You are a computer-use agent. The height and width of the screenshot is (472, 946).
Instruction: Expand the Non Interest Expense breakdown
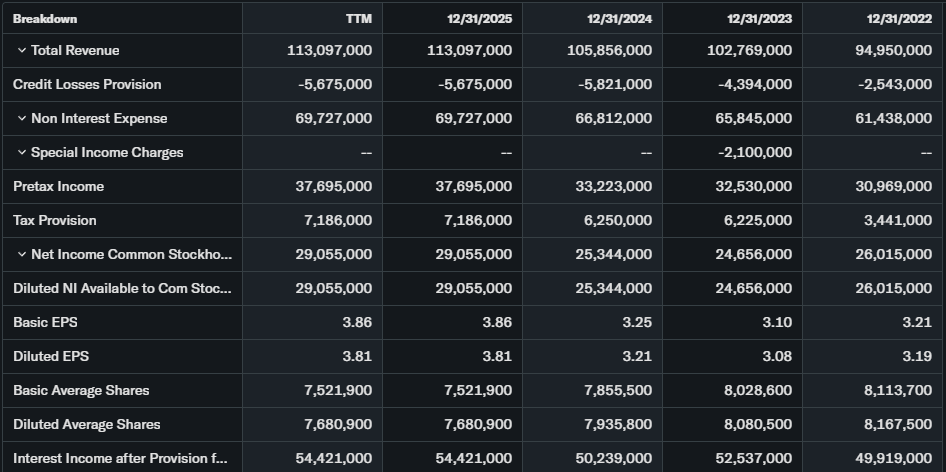point(21,119)
